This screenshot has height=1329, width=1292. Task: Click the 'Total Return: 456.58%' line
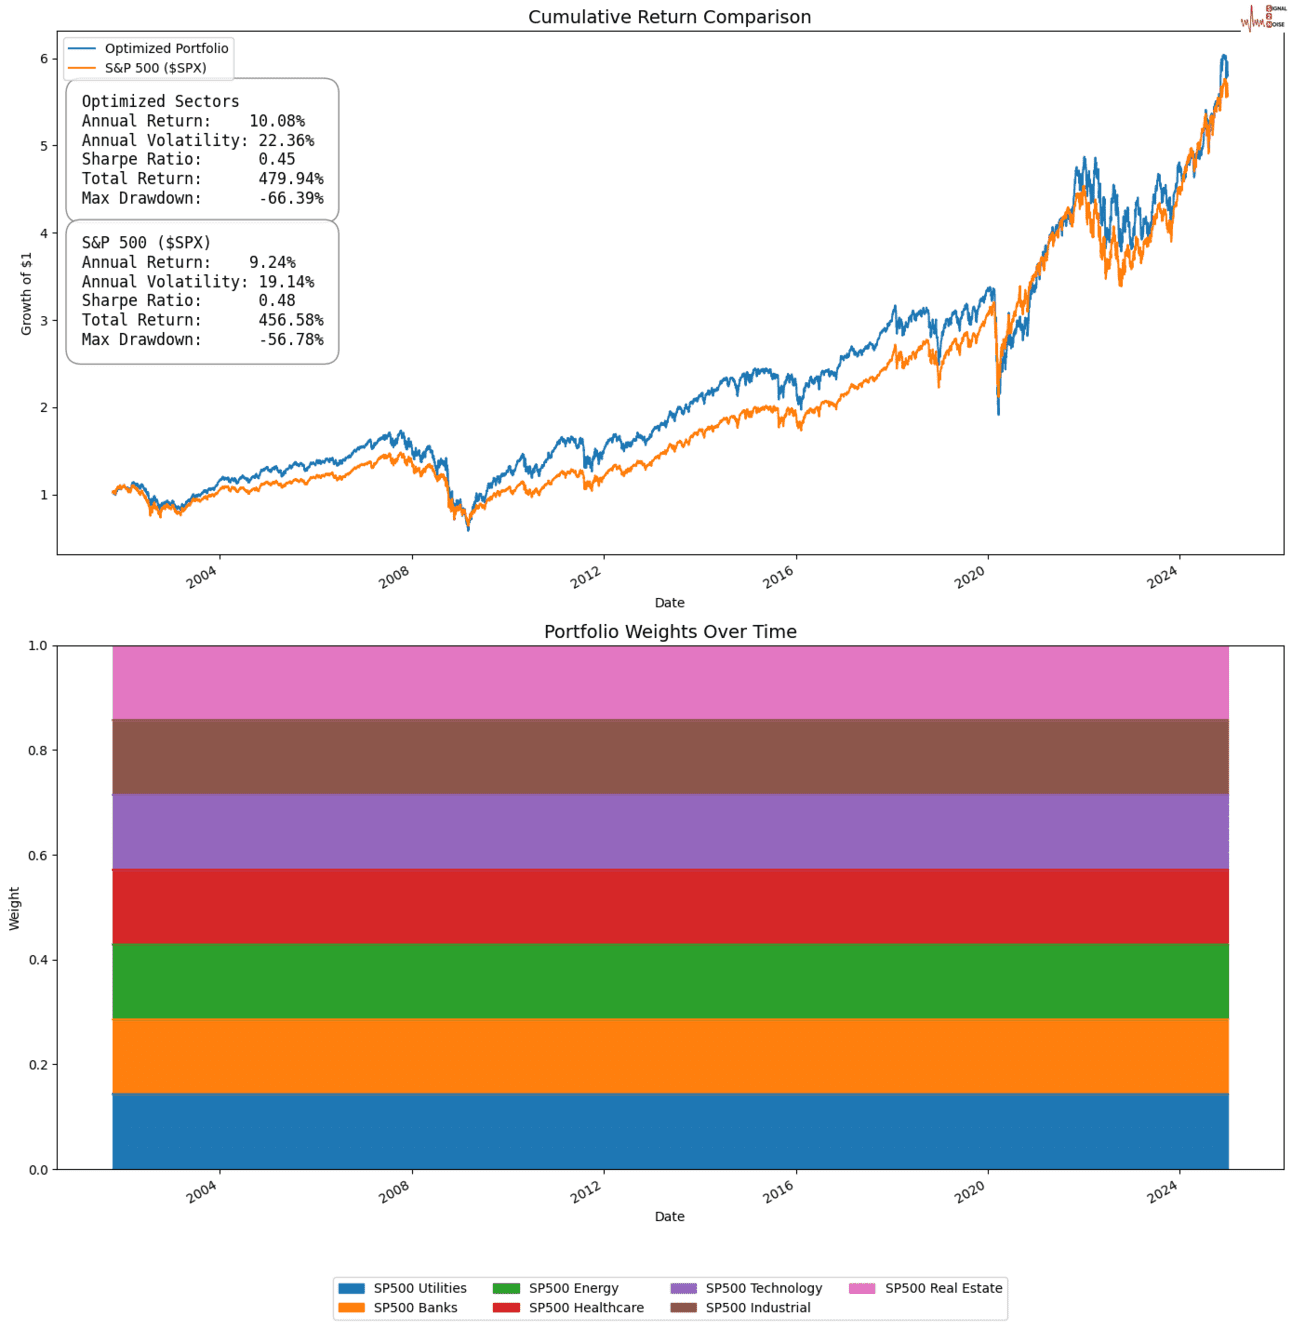click(x=202, y=320)
